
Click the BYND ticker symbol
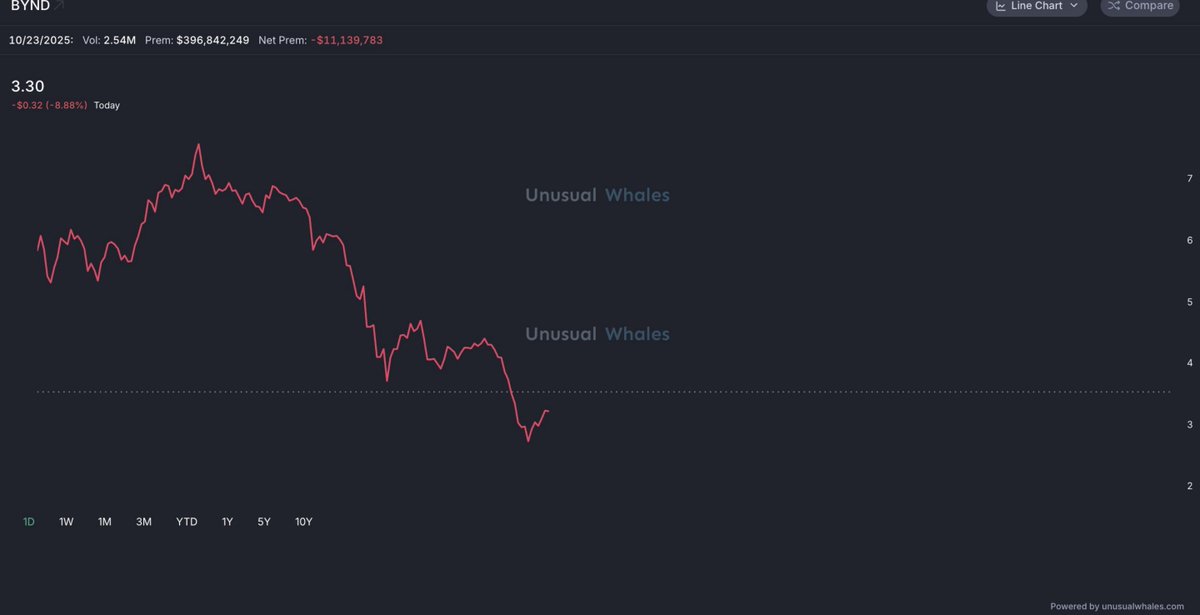point(30,5)
